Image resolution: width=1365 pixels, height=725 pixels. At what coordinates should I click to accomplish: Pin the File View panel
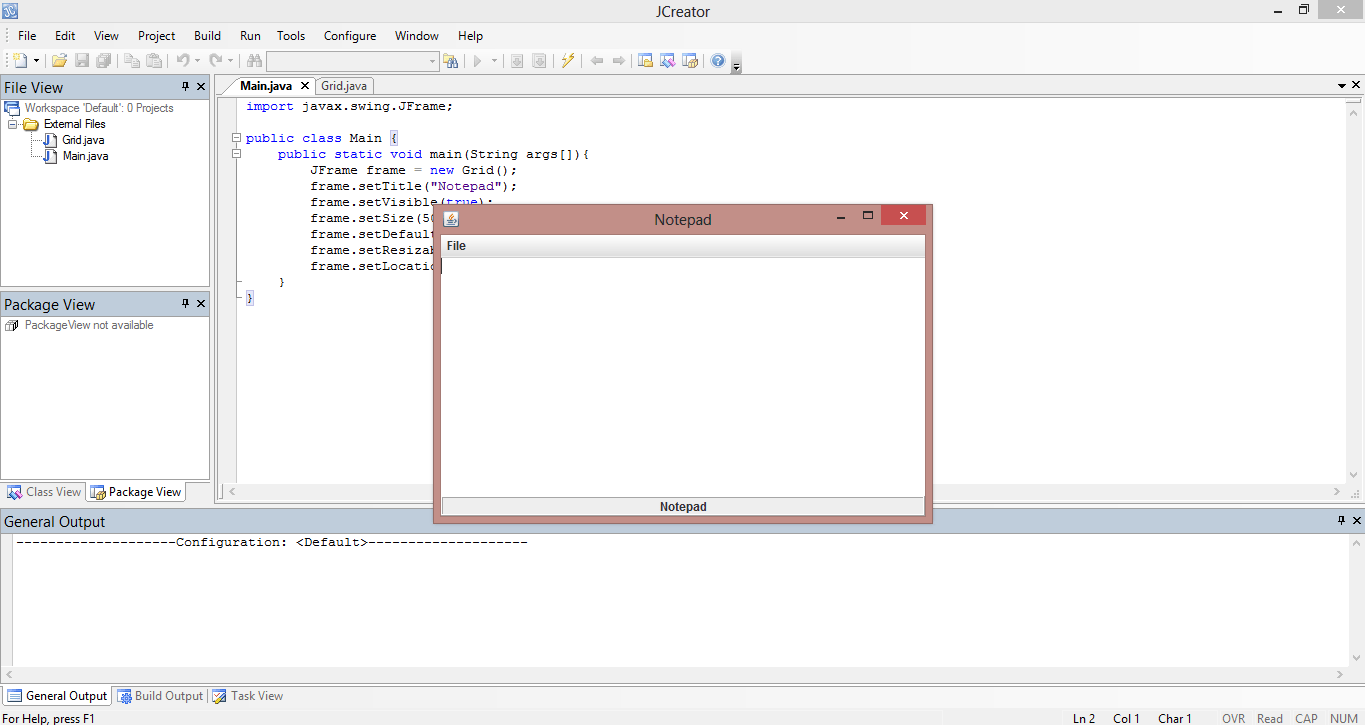(185, 87)
